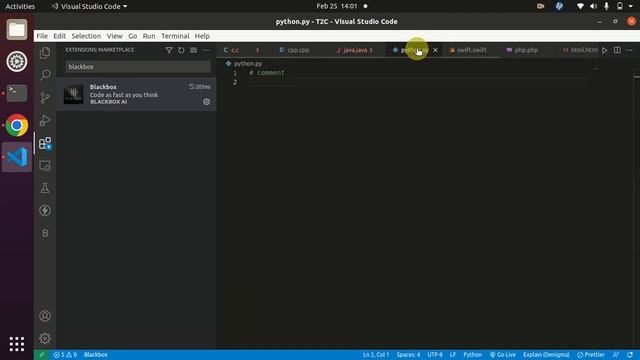640x360 pixels.
Task: Open the Testing flask view
Action: (x=45, y=188)
